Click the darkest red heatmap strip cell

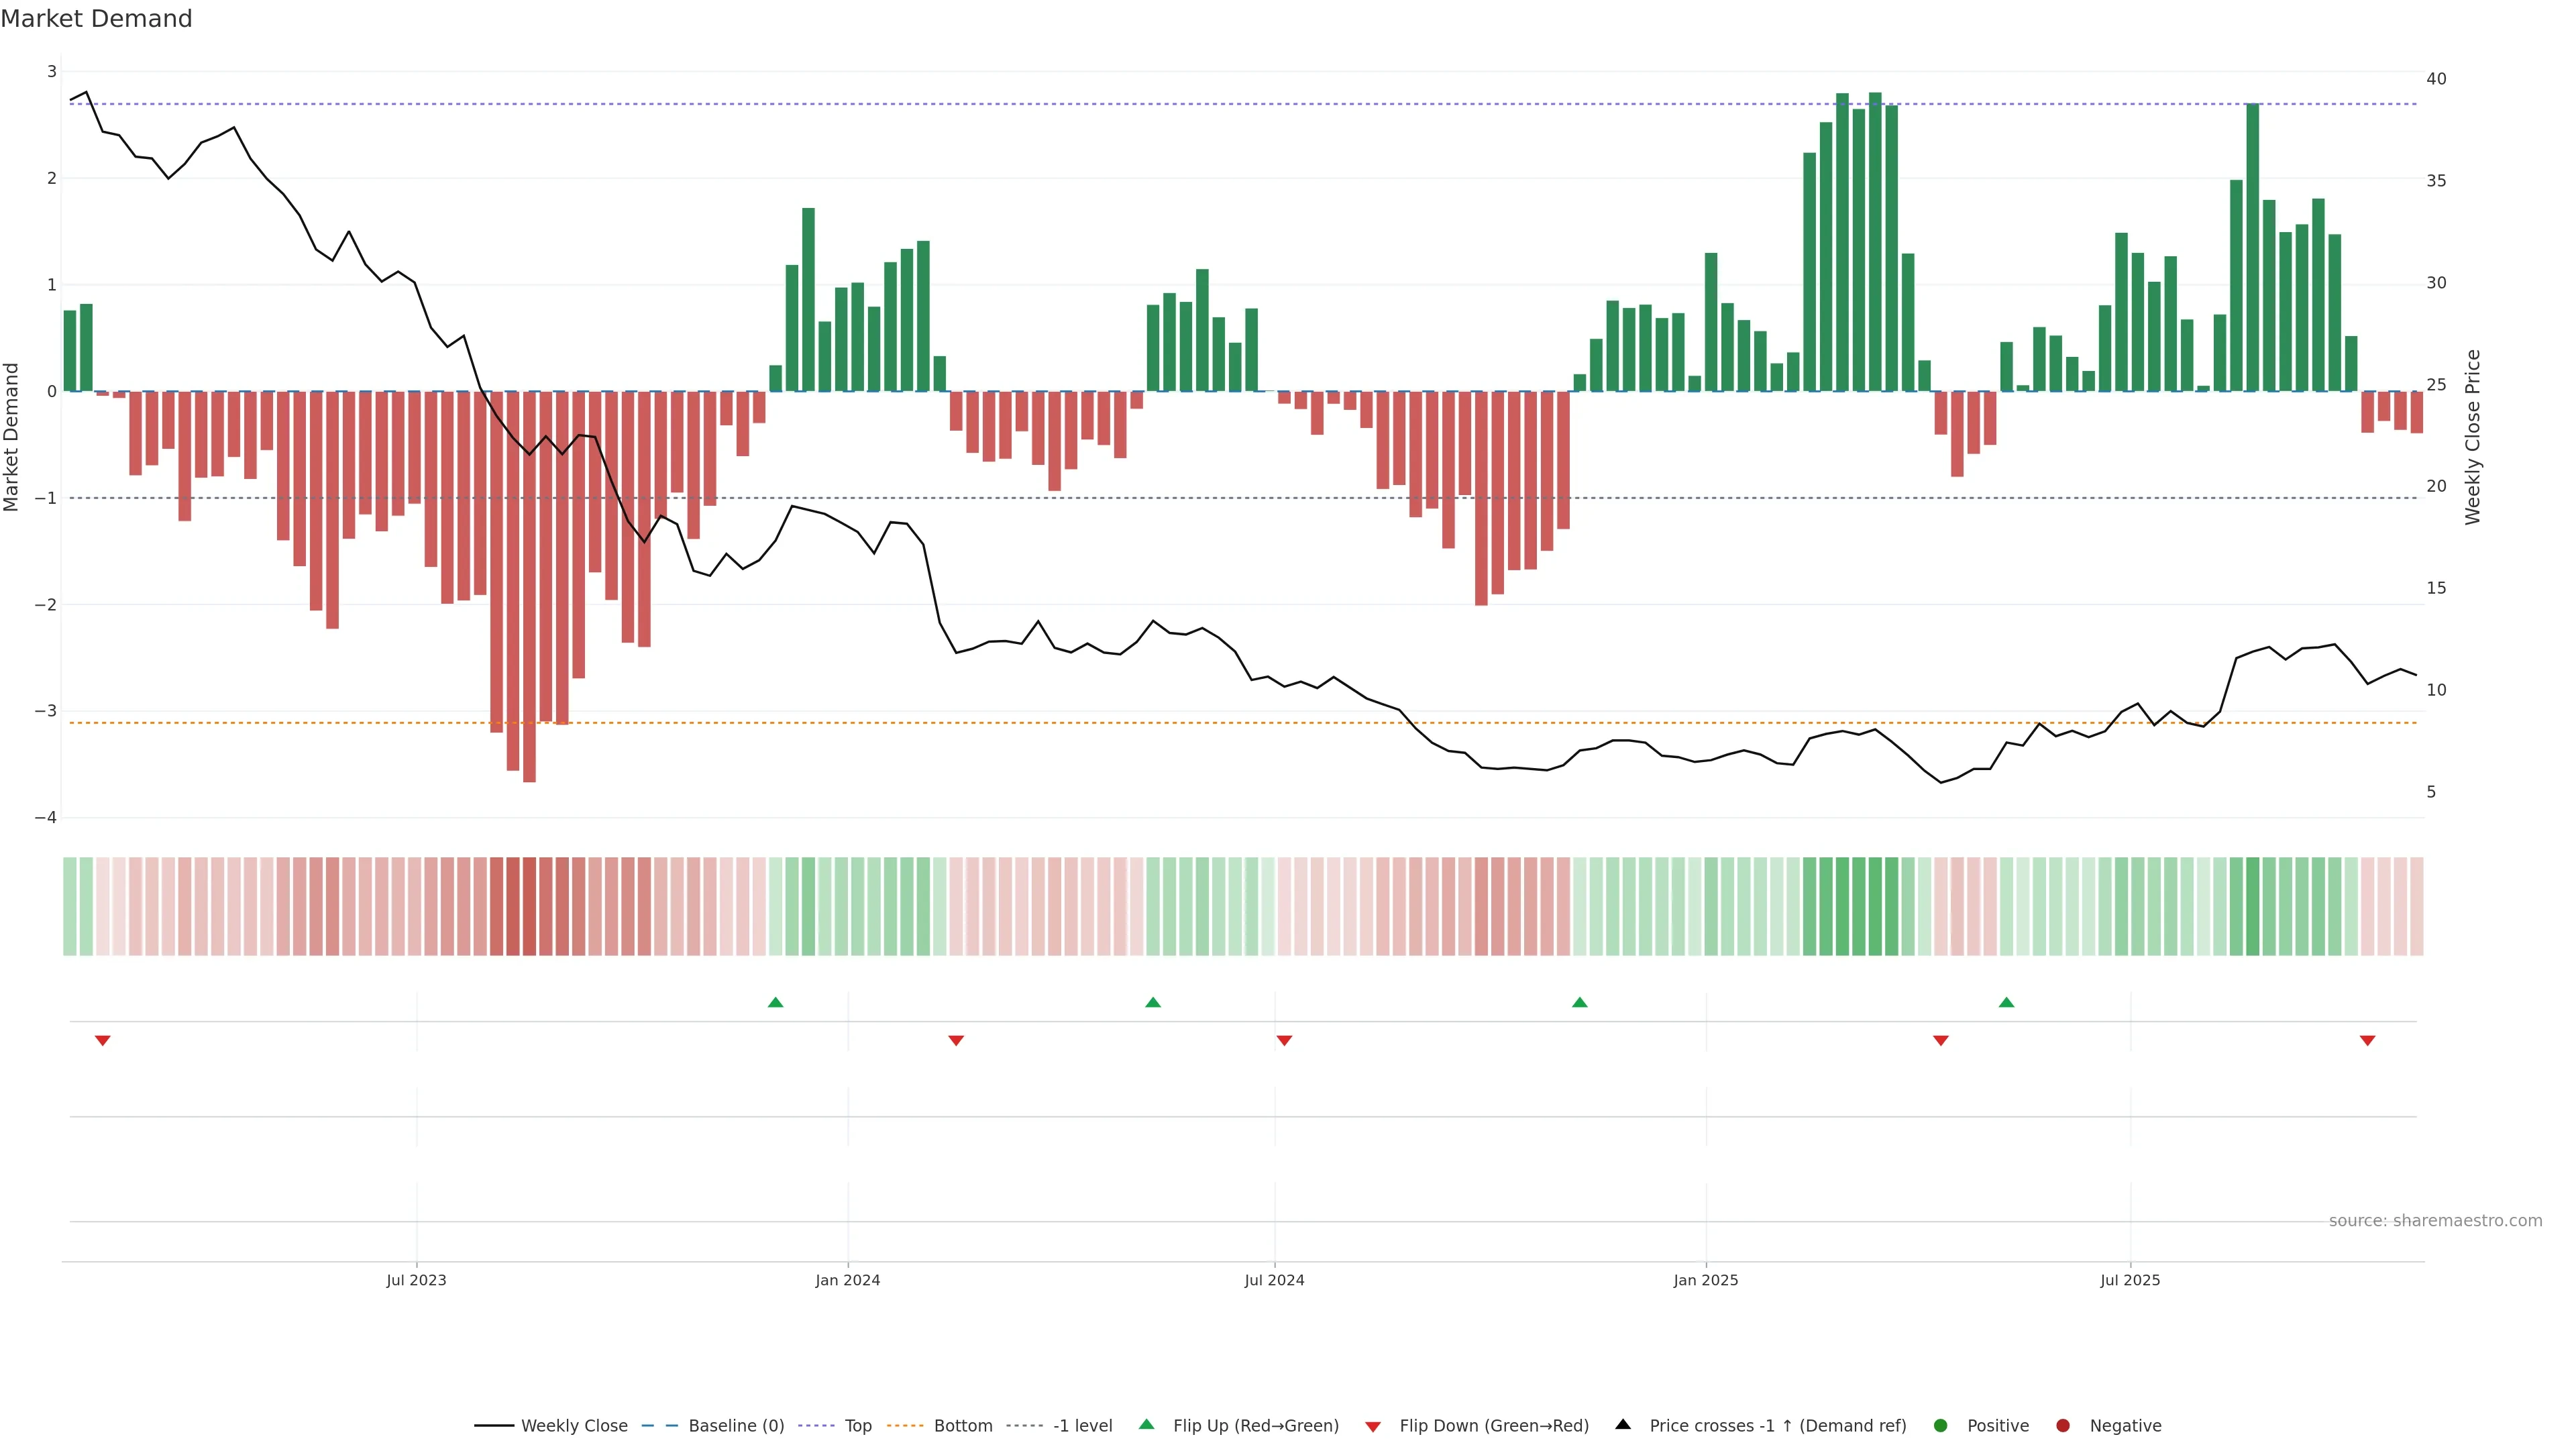(529, 906)
